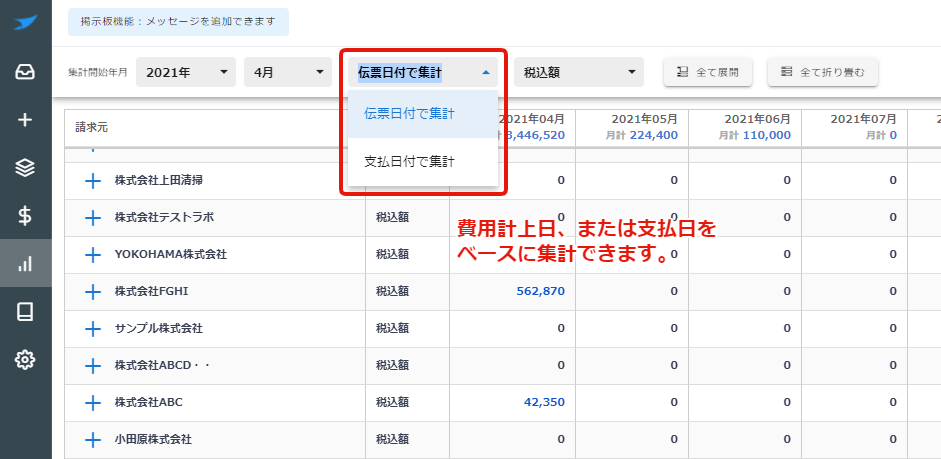The image size is (941, 459).
Task: Click the blue bird logo icon
Action: pyautogui.click(x=25, y=23)
